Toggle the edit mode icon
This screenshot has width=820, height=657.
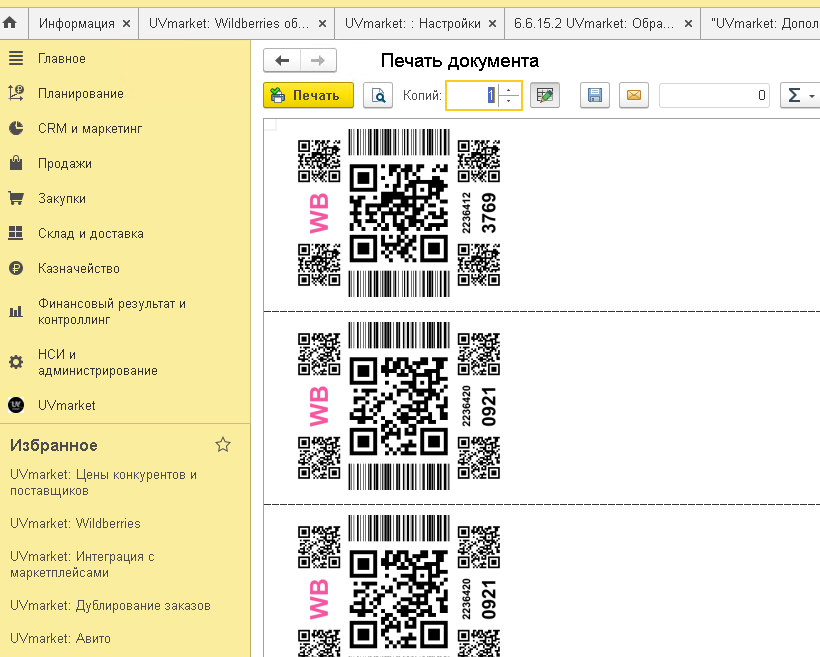[x=545, y=95]
